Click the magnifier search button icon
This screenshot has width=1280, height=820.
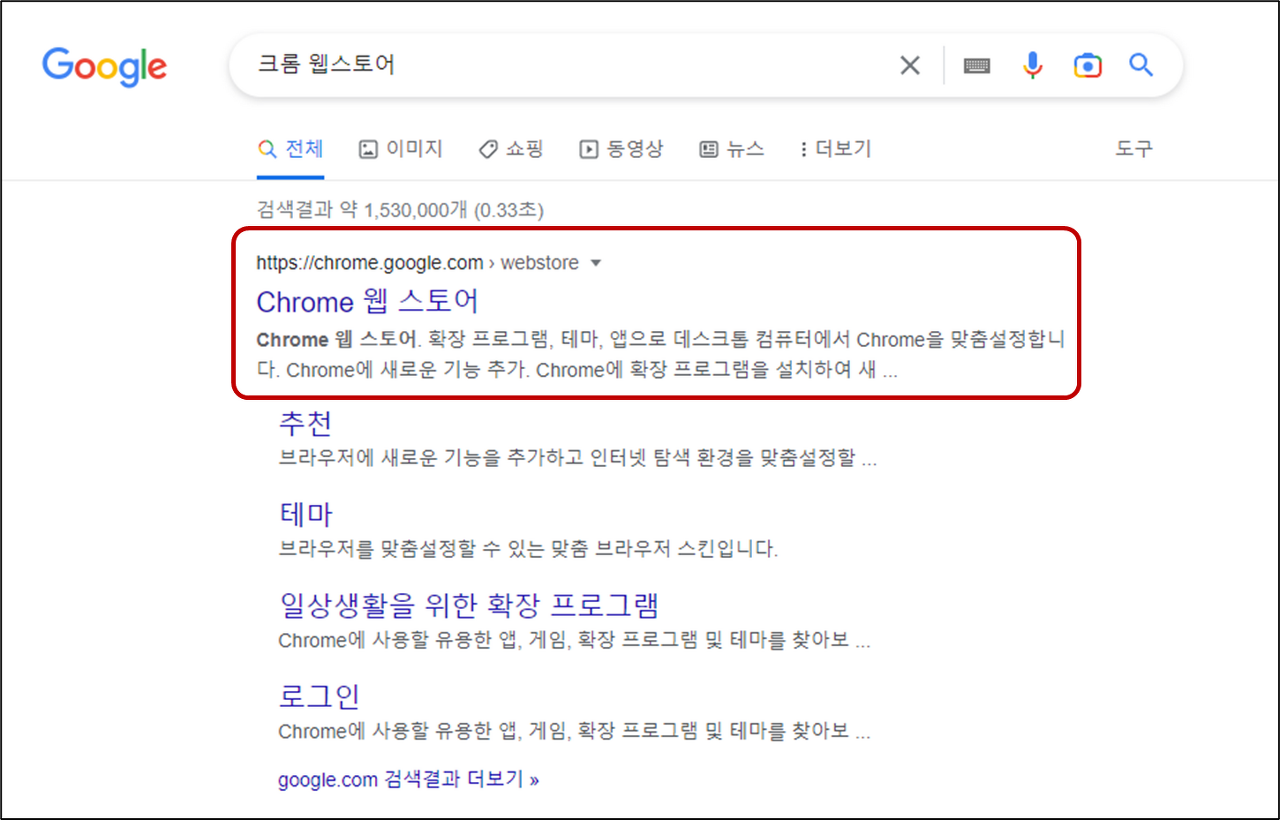1141,66
